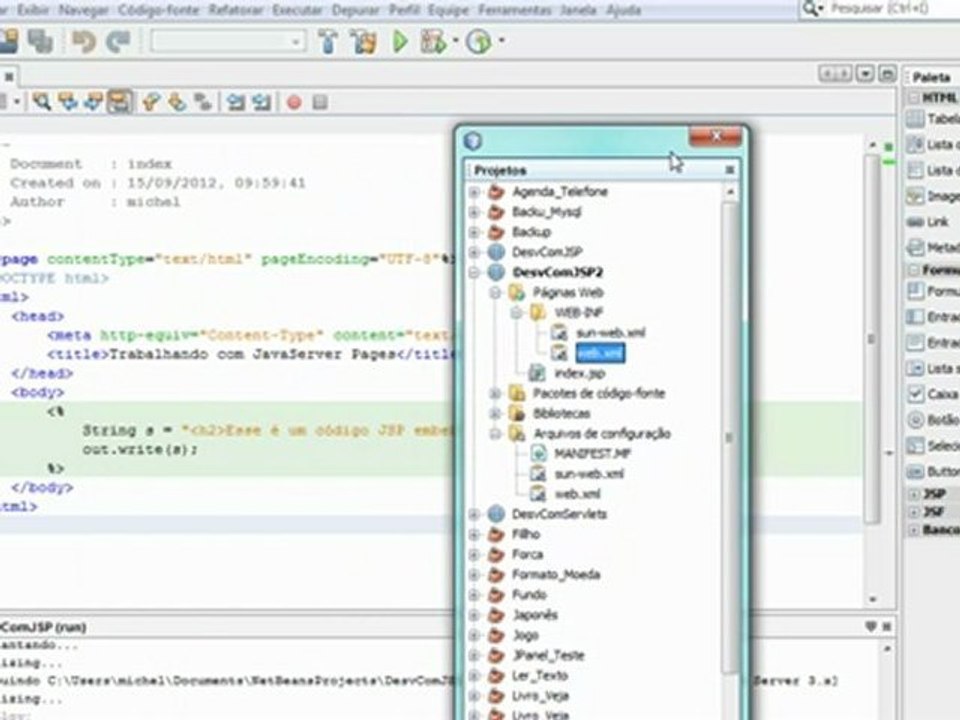Click the out.write(s); code line
Viewport: 960px width, 720px height.
point(140,449)
